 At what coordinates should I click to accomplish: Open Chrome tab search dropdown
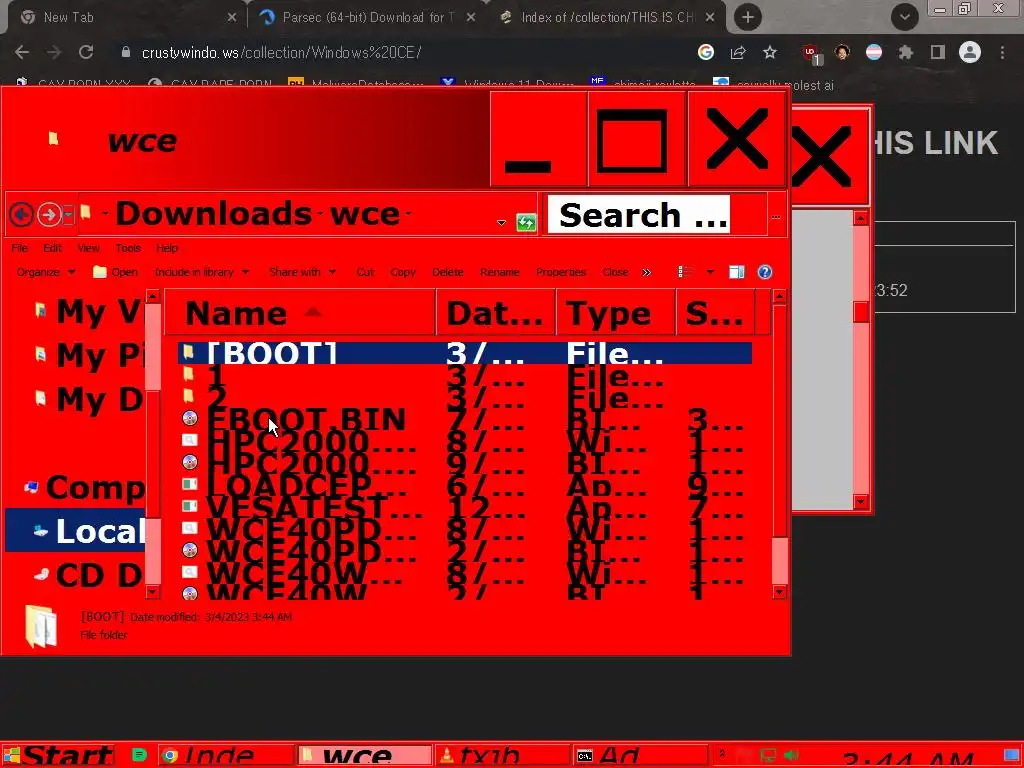pos(904,18)
